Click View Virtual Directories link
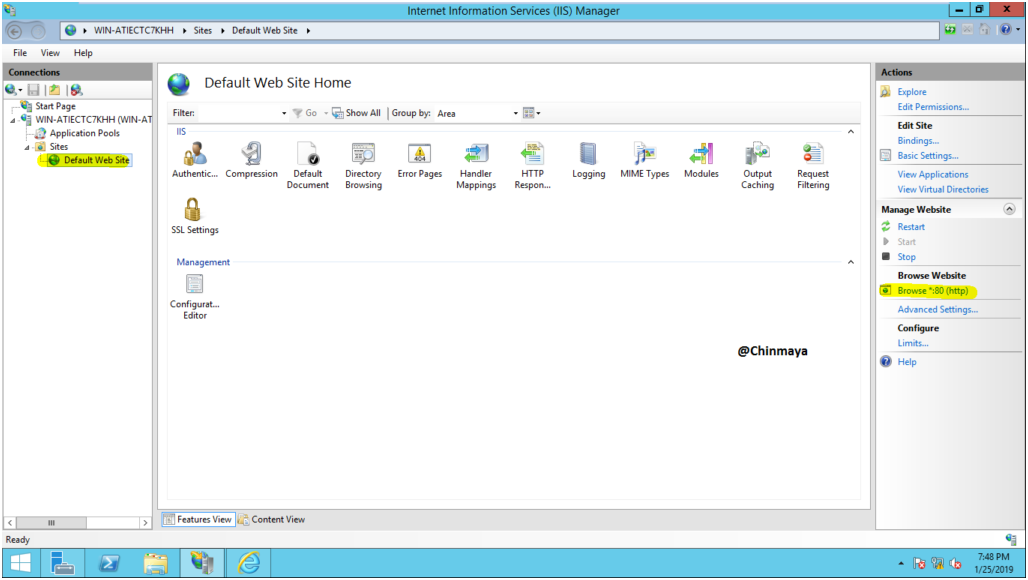 point(943,189)
